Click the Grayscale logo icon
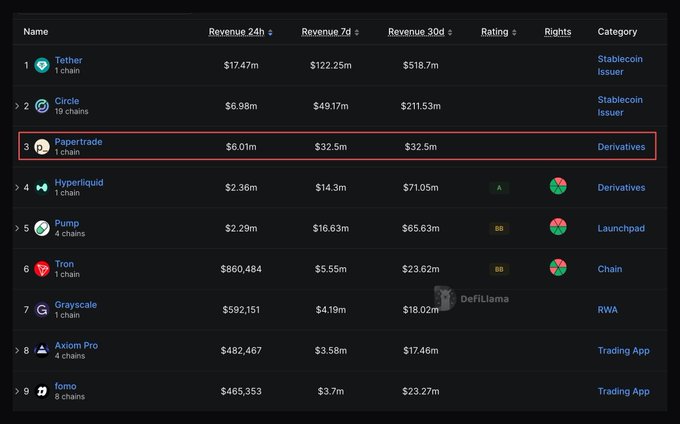This screenshot has width=680, height=424. [x=42, y=310]
